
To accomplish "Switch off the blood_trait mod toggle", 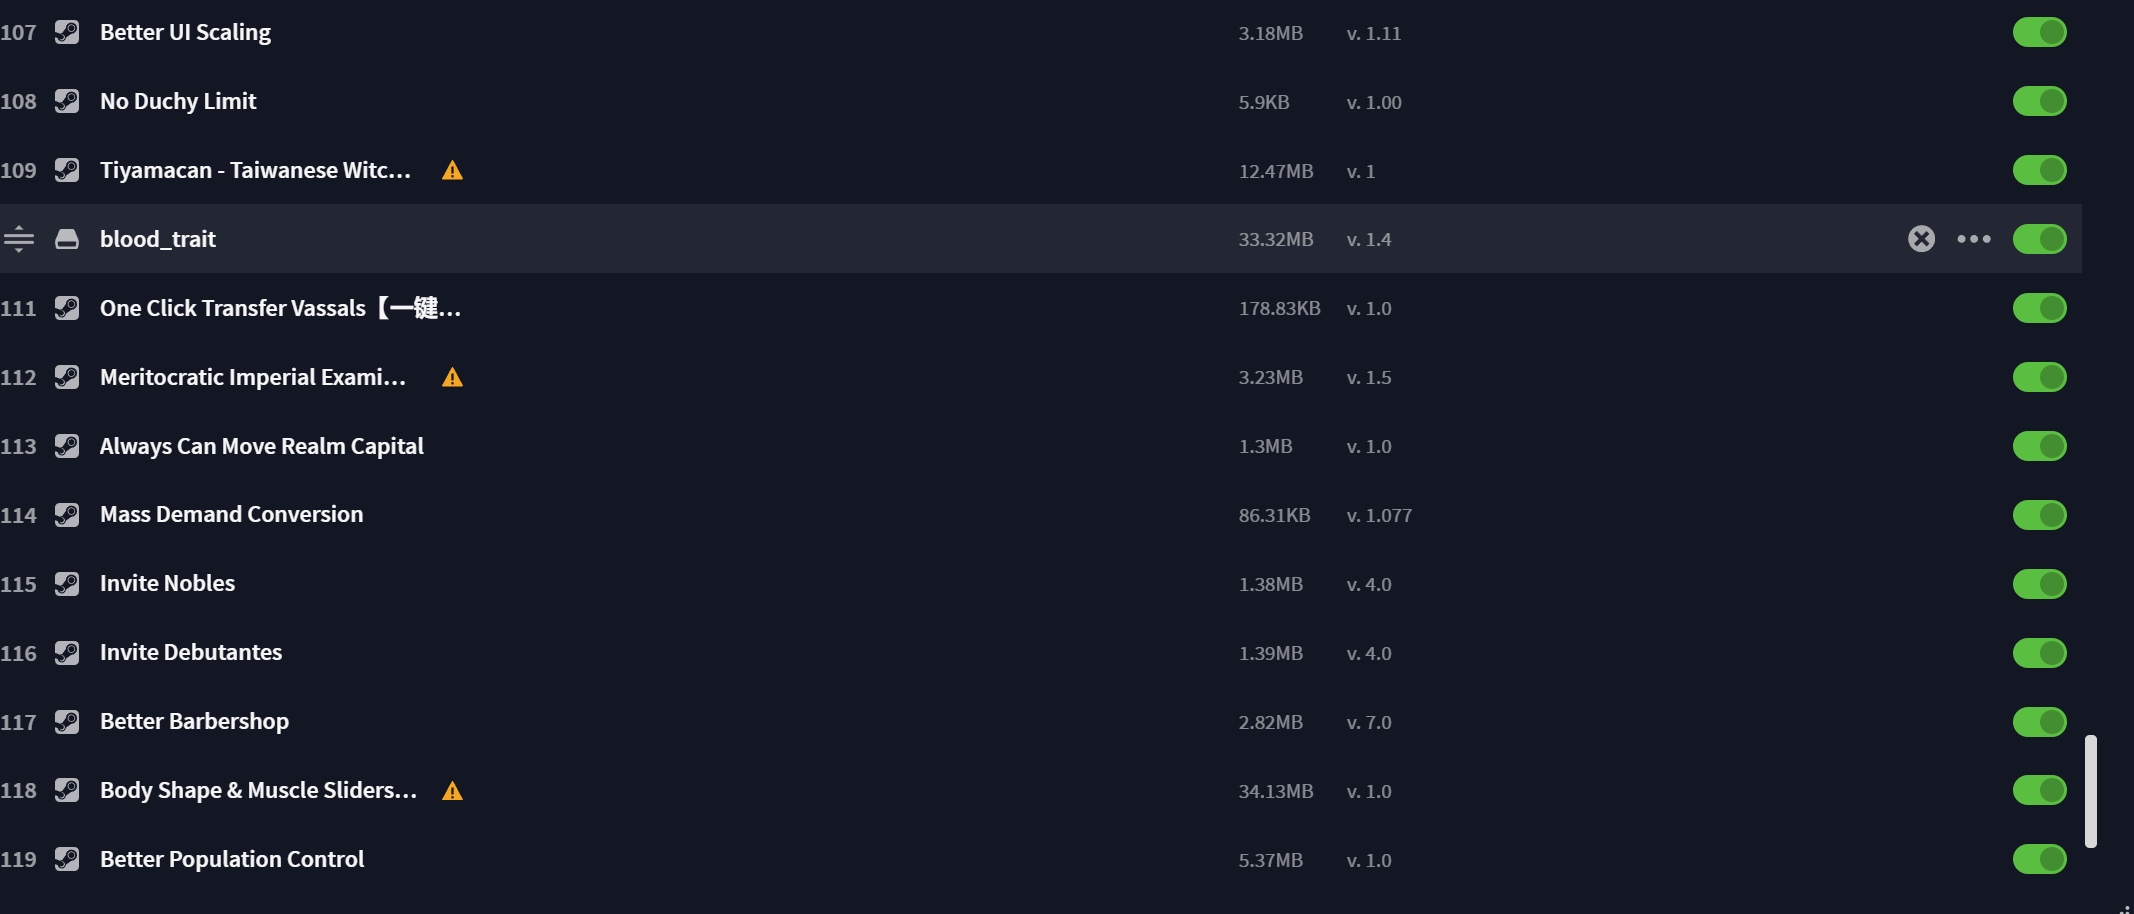I will [2039, 239].
